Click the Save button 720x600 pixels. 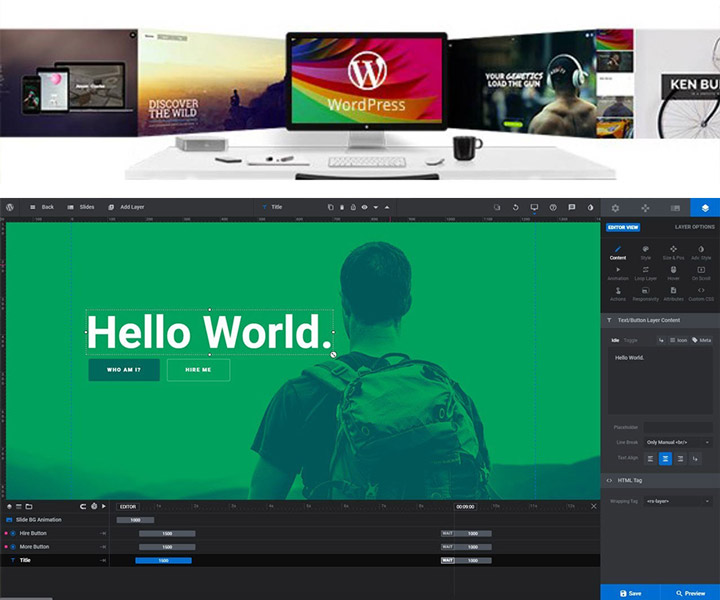point(630,593)
